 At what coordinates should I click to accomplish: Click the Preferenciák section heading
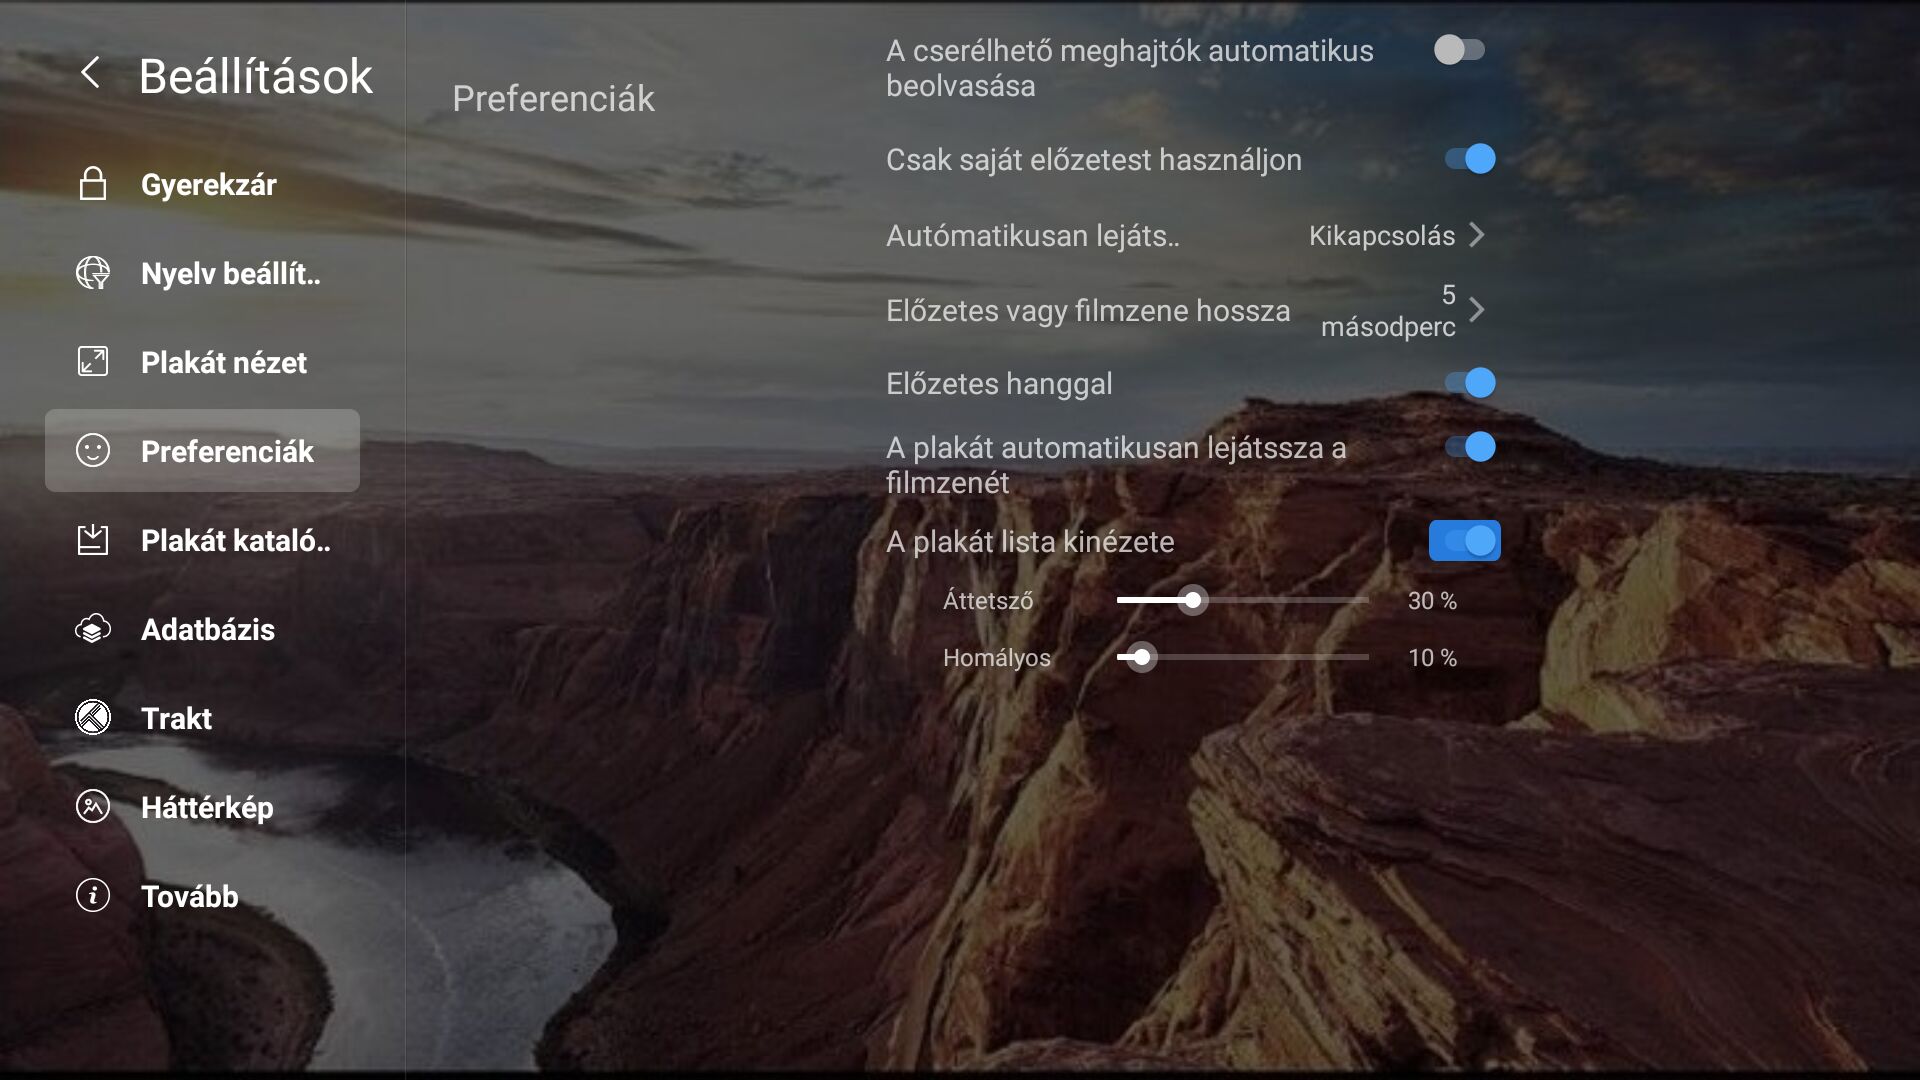tap(553, 98)
